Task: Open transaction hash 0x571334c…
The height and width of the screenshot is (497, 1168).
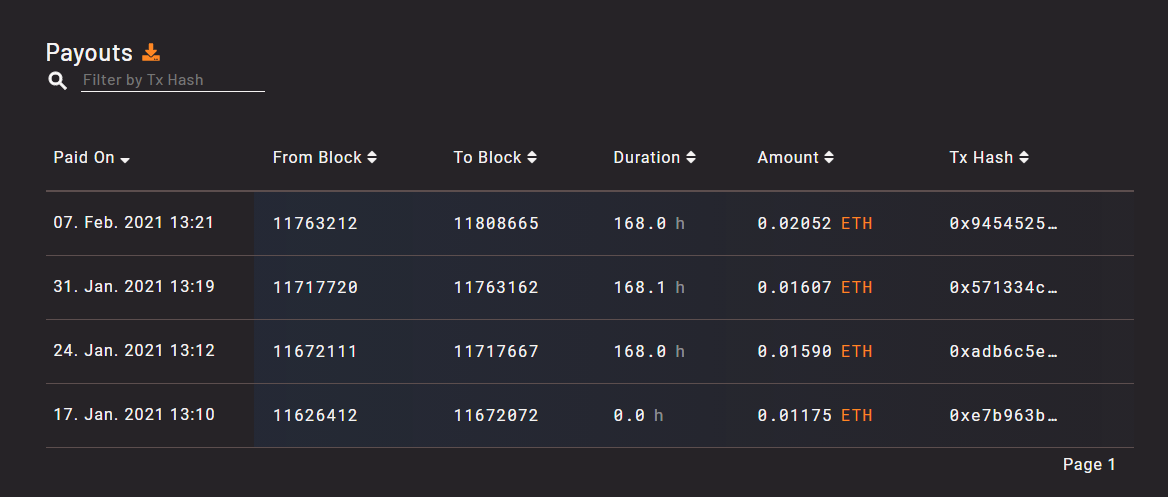Action: 1002,288
